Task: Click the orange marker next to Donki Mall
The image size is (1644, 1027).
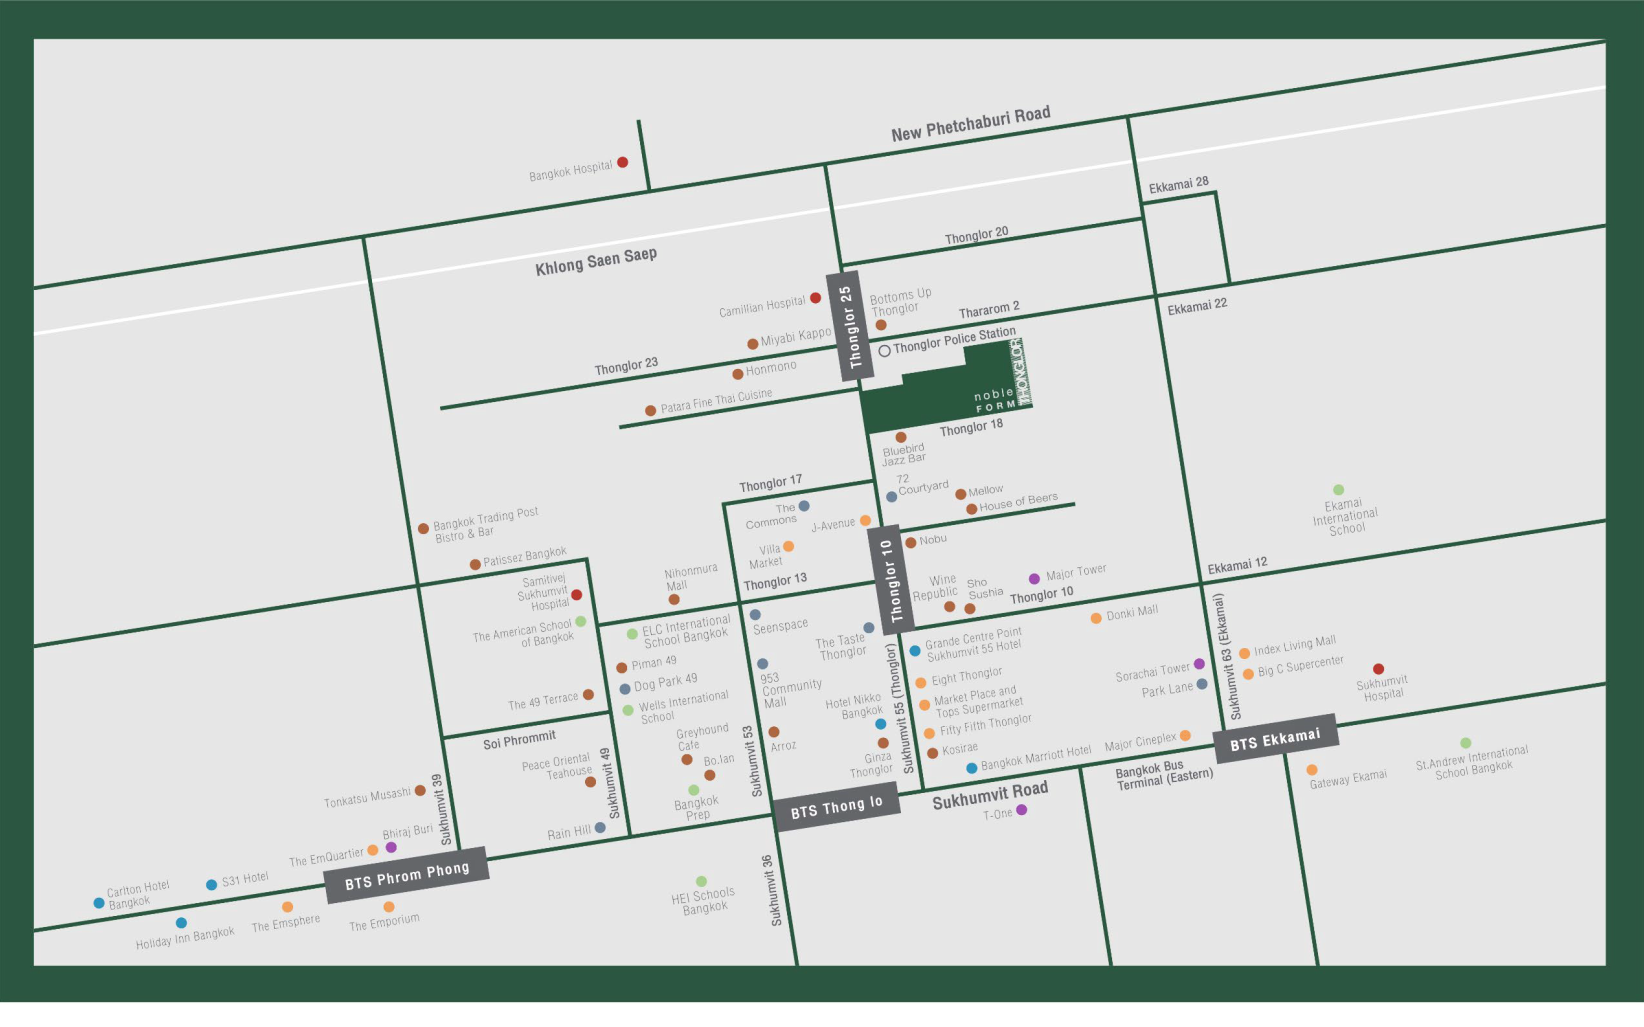Action: [x=1096, y=619]
